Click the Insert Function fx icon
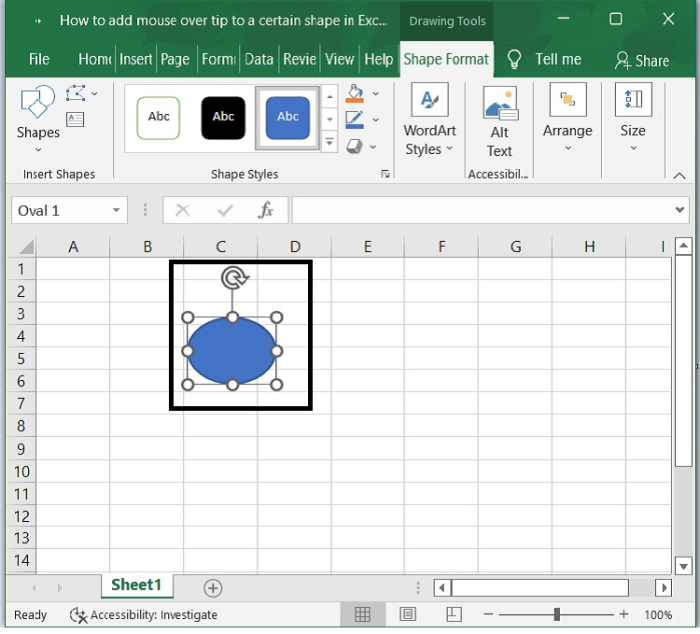 (265, 210)
